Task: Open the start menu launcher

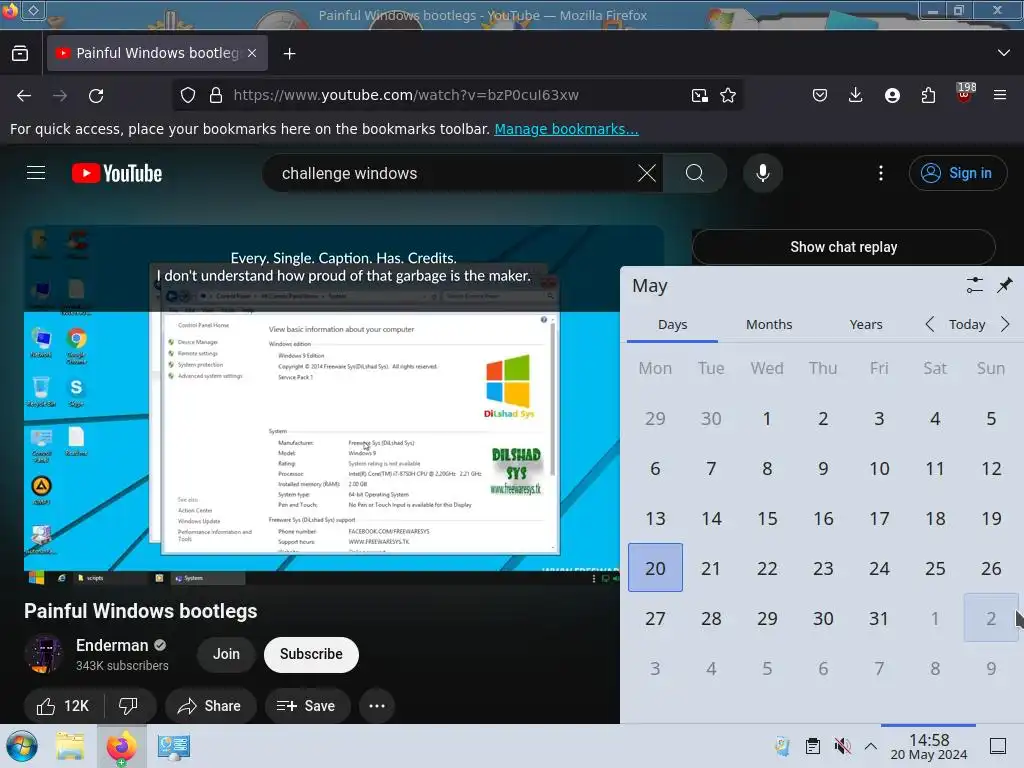Action: coord(22,746)
